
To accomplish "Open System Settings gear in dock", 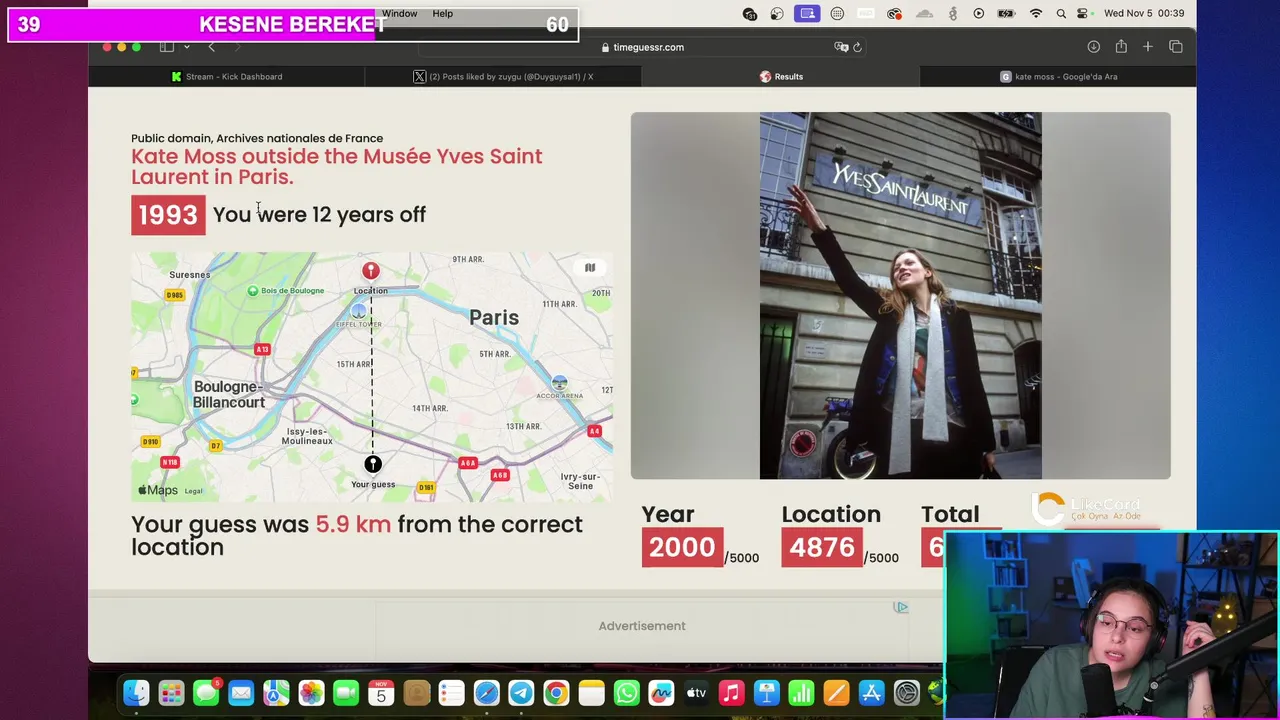I will [906, 692].
